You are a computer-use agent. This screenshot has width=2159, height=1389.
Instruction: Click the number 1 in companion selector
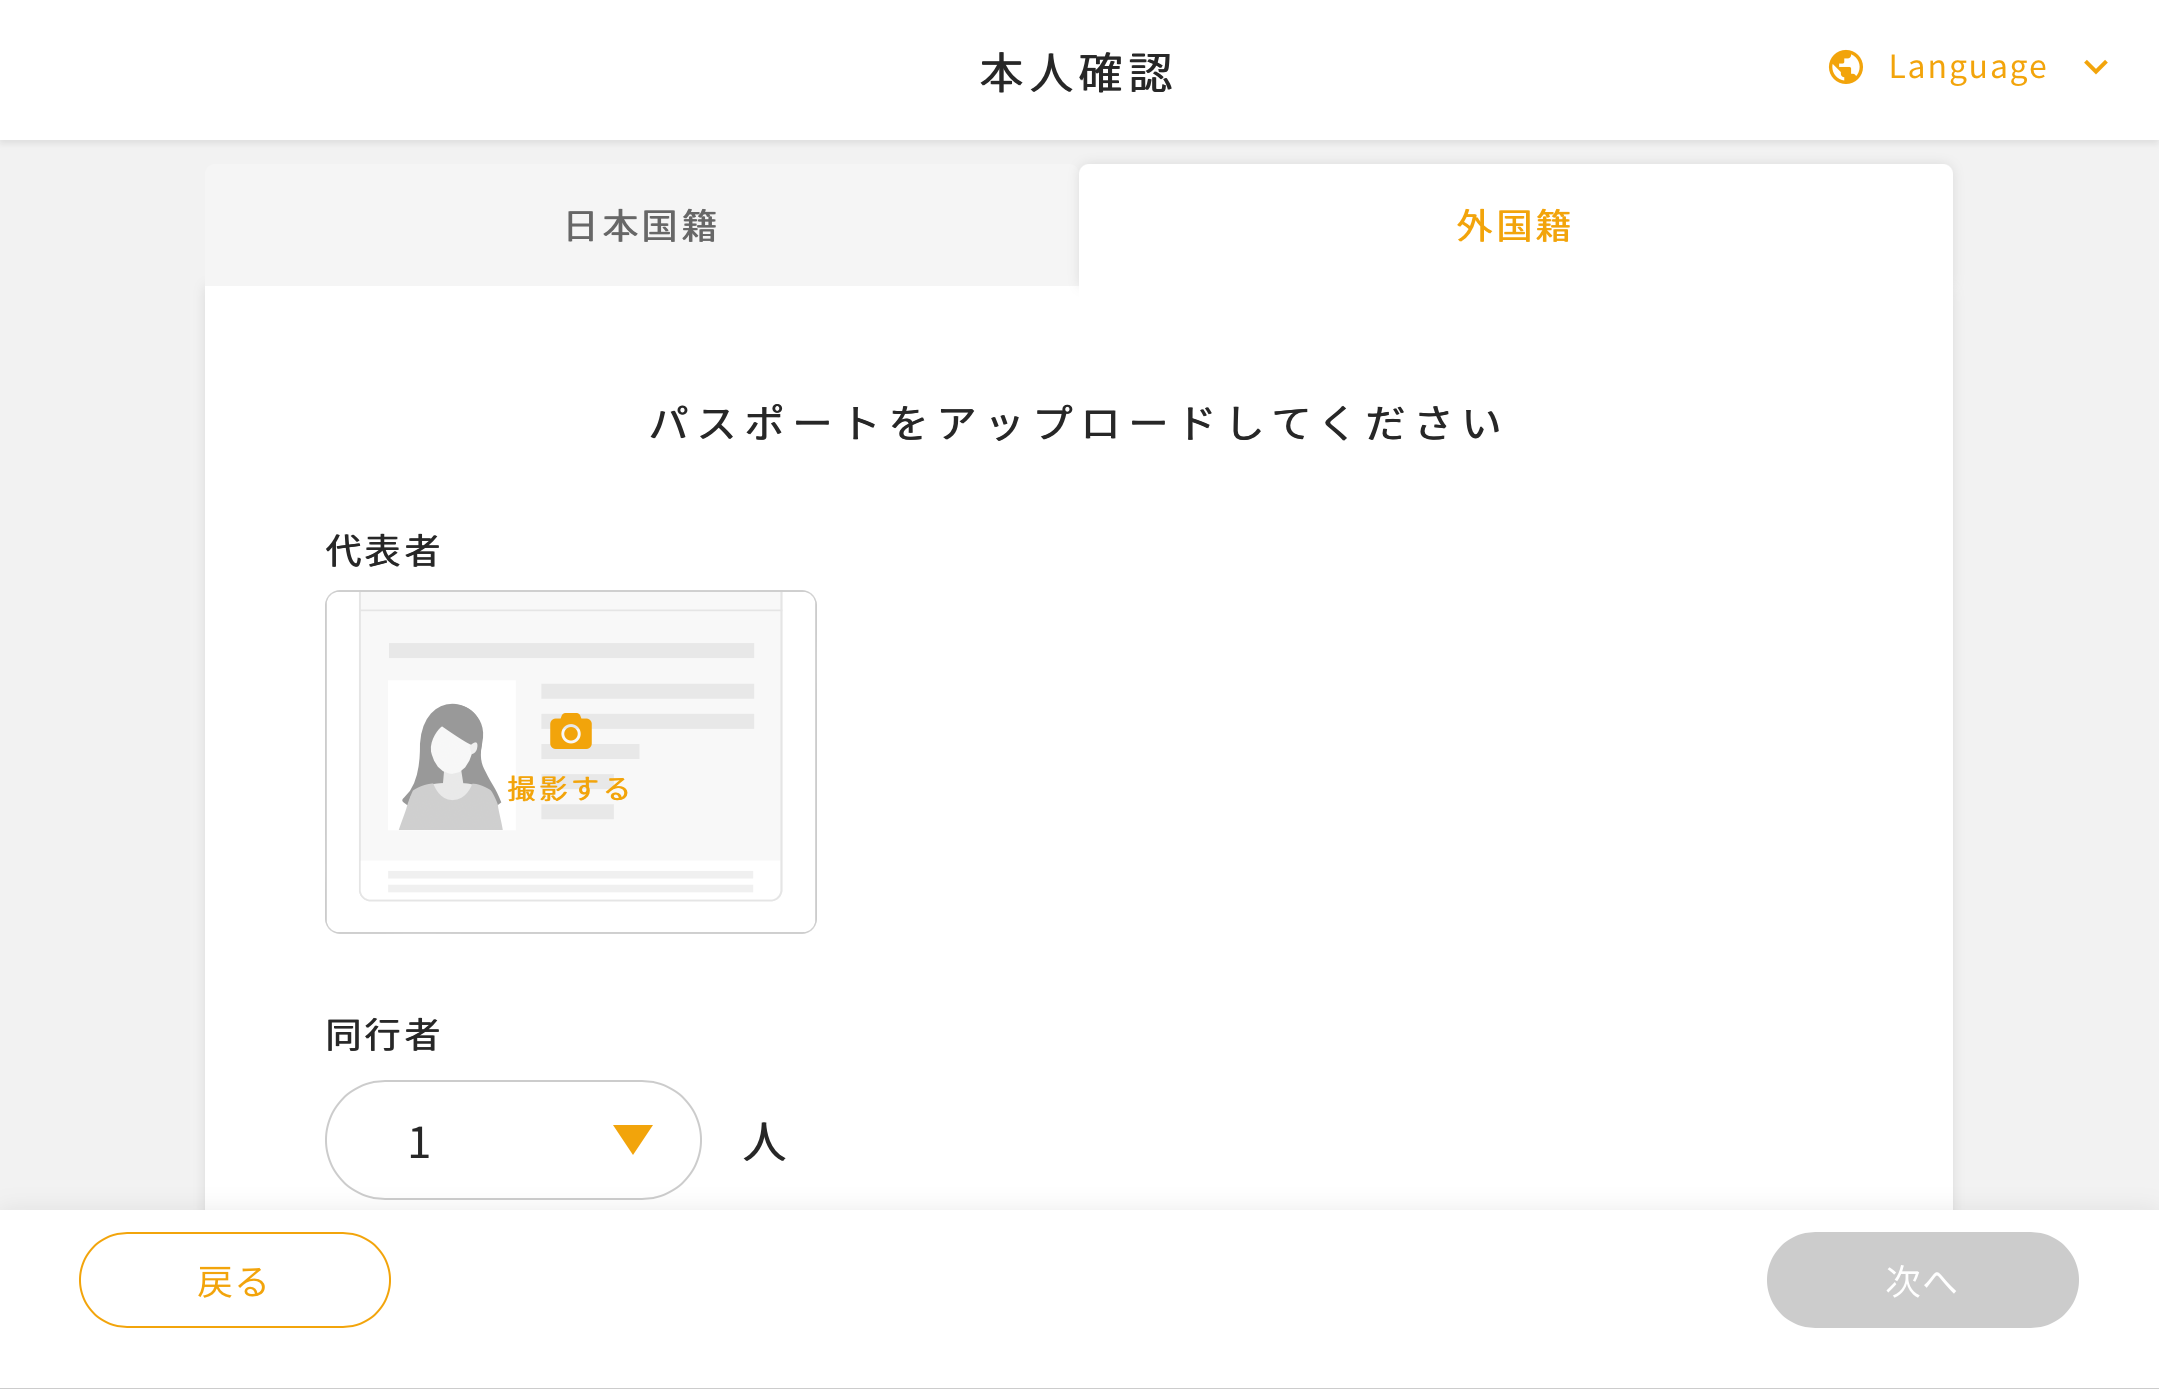point(420,1142)
